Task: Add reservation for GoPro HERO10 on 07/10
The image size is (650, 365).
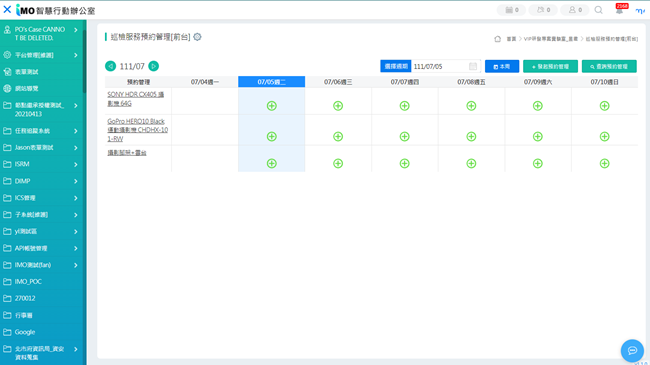Action: pos(604,136)
